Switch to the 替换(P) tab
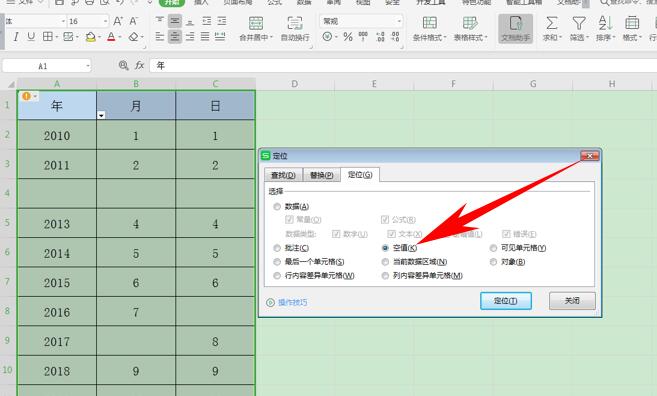The height and width of the screenshot is (396, 657). tap(321, 175)
